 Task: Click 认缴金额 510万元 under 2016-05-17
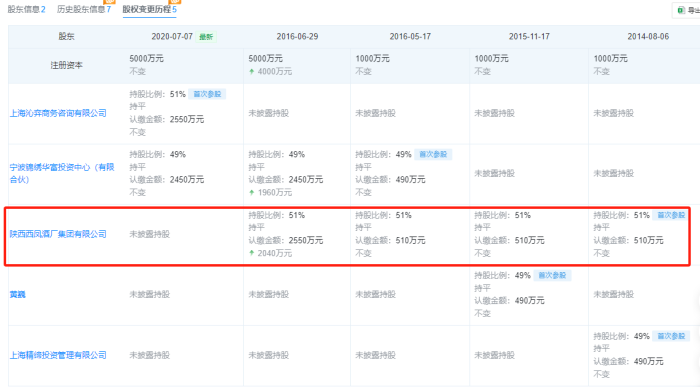pyautogui.click(x=390, y=240)
